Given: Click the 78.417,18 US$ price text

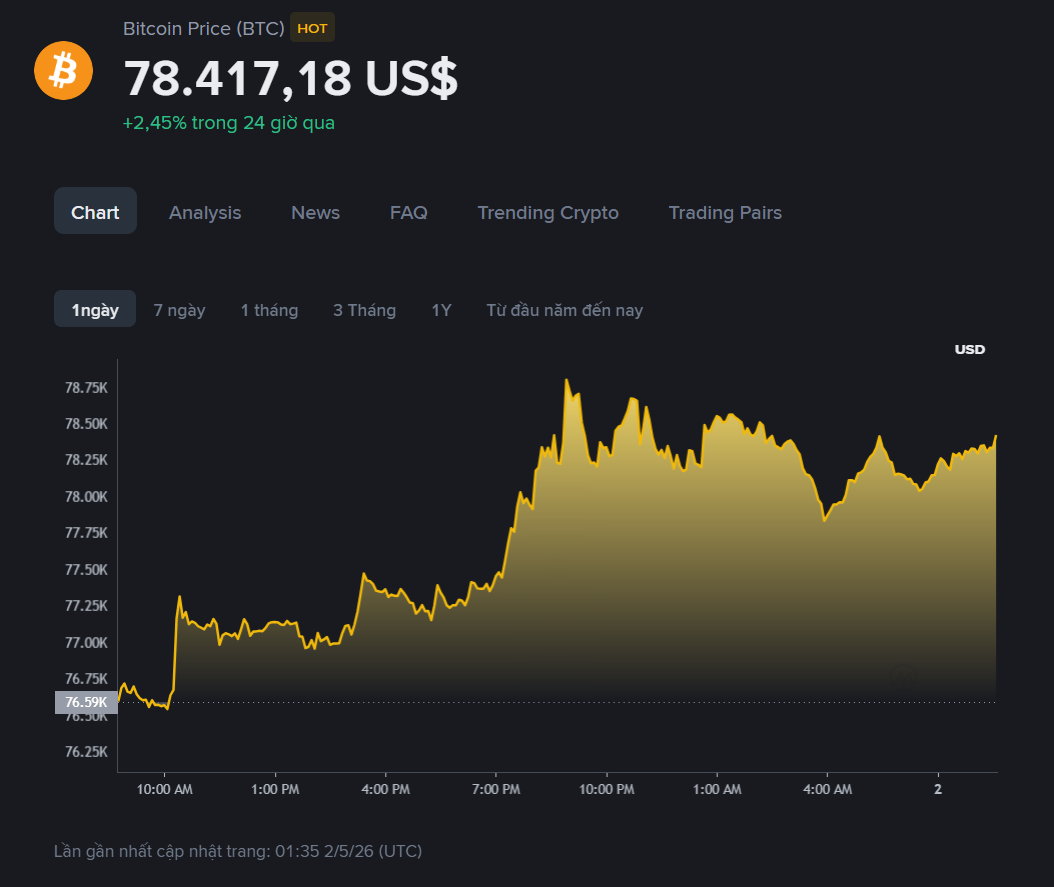Looking at the screenshot, I should tap(290, 79).
